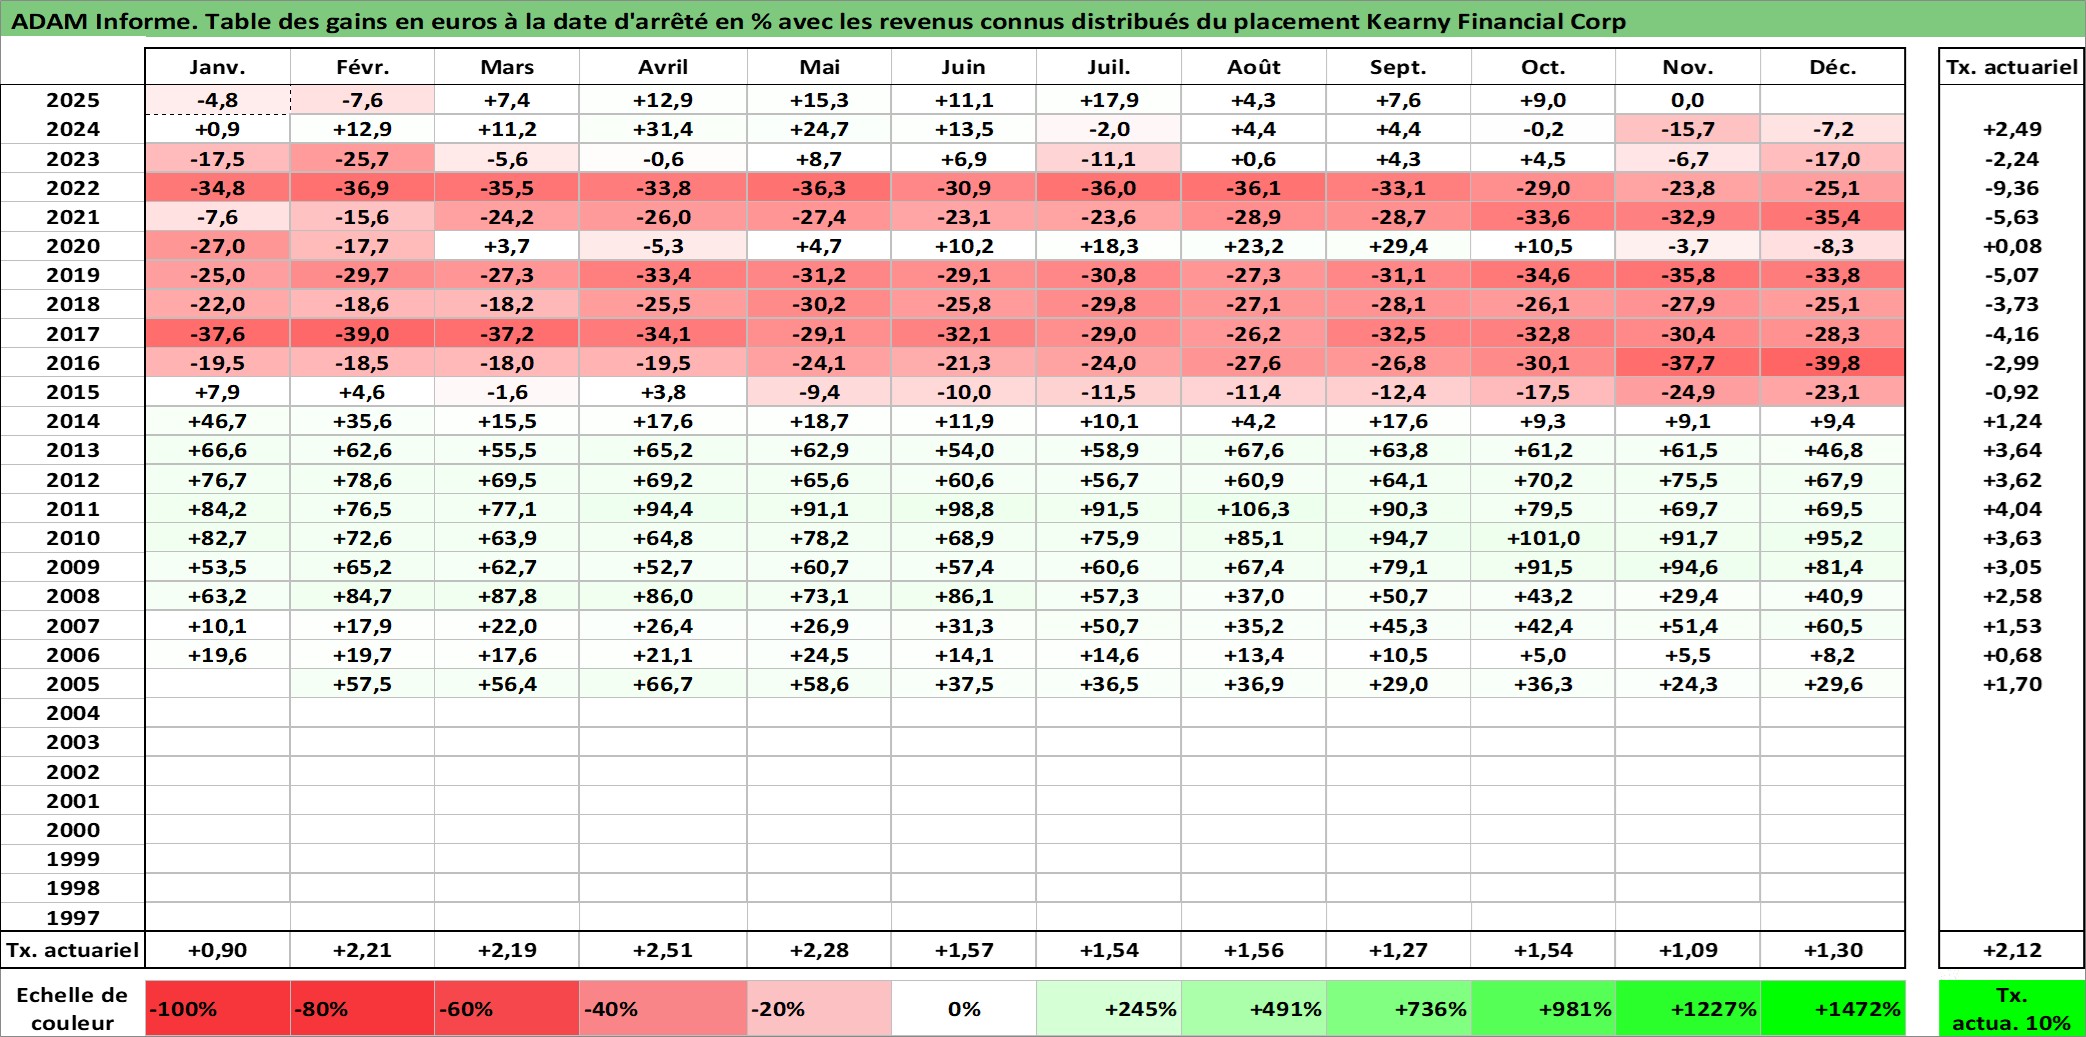The height and width of the screenshot is (1037, 2086).
Task: Click the +2,49 actuarial rate for 2024
Action: [x=2012, y=129]
